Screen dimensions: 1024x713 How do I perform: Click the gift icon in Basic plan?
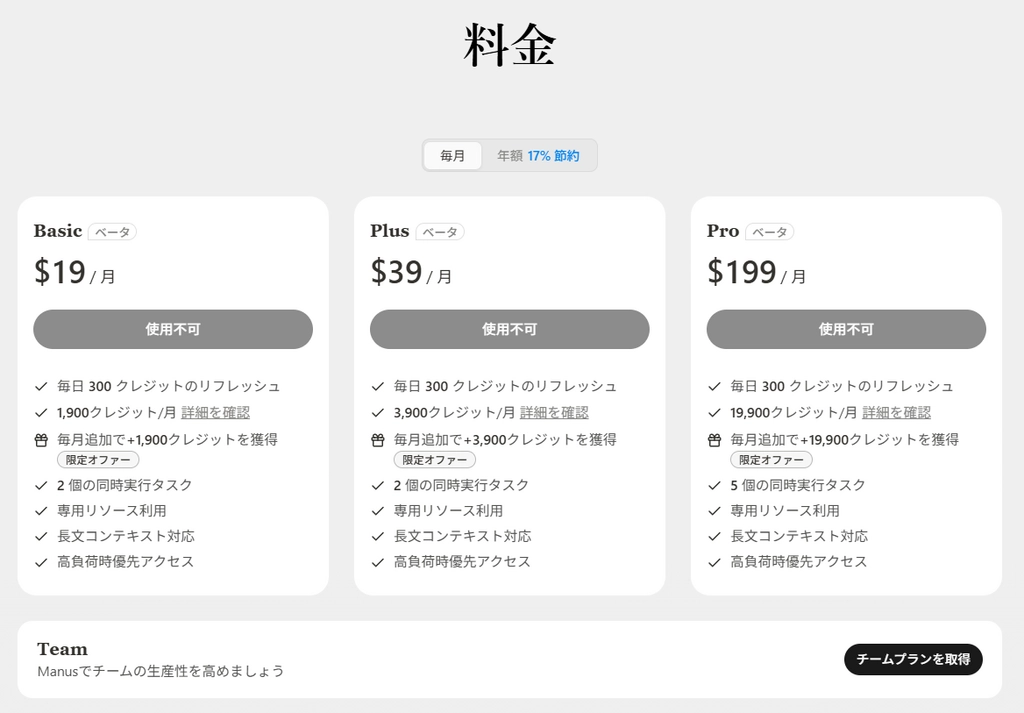click(41, 440)
